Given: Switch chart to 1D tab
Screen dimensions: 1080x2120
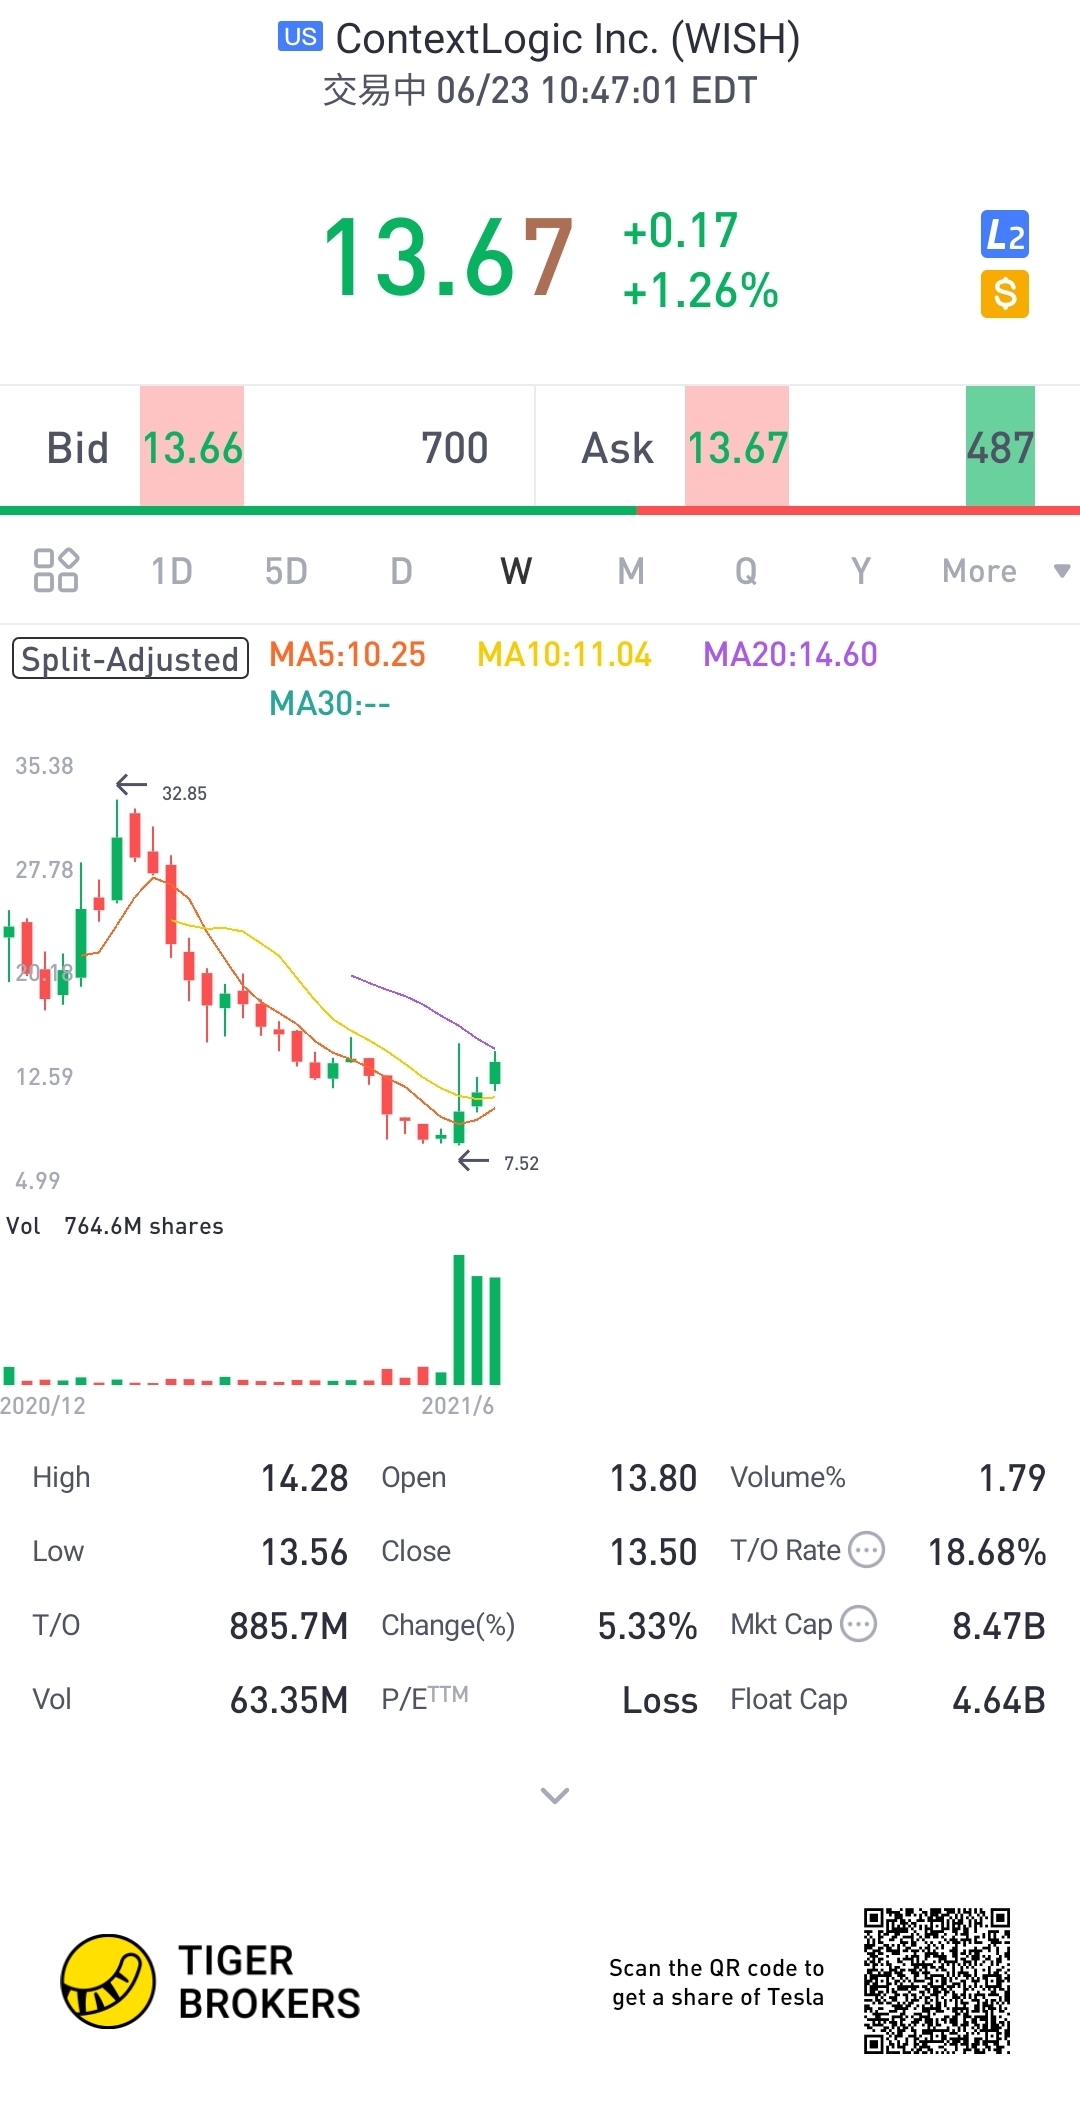Looking at the screenshot, I should point(171,571).
